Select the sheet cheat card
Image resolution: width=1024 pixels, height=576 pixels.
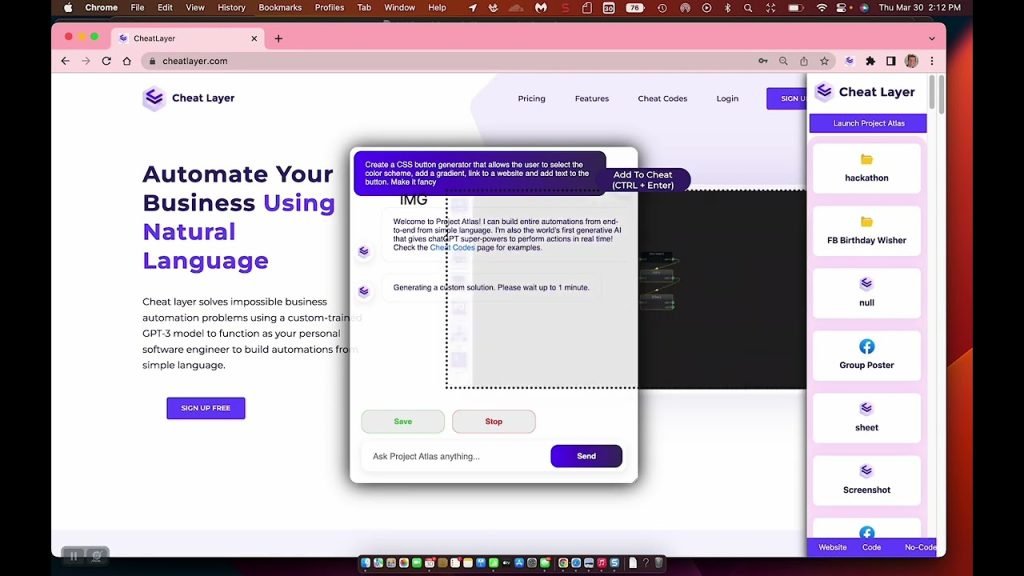tap(866, 417)
